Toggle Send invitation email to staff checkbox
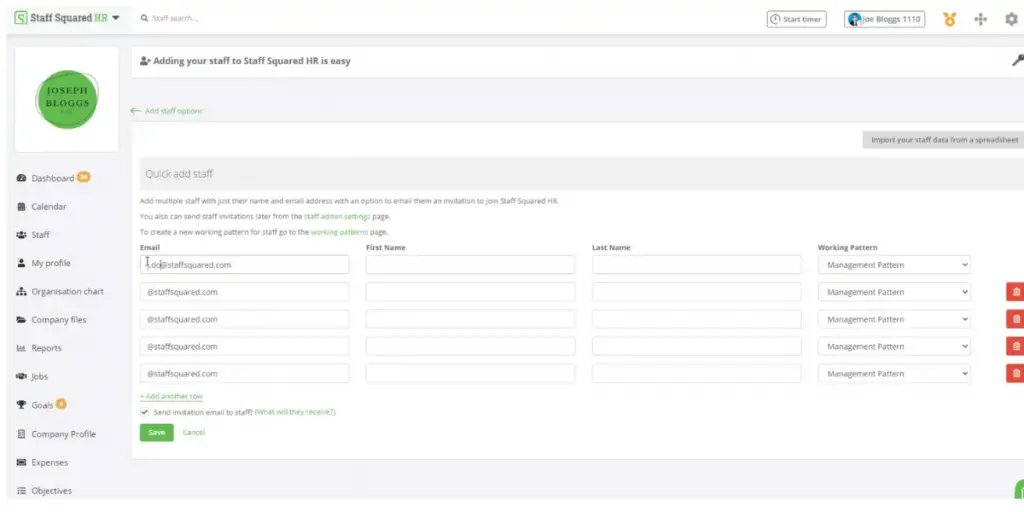Screen dimensions: 1024x512 (144, 413)
